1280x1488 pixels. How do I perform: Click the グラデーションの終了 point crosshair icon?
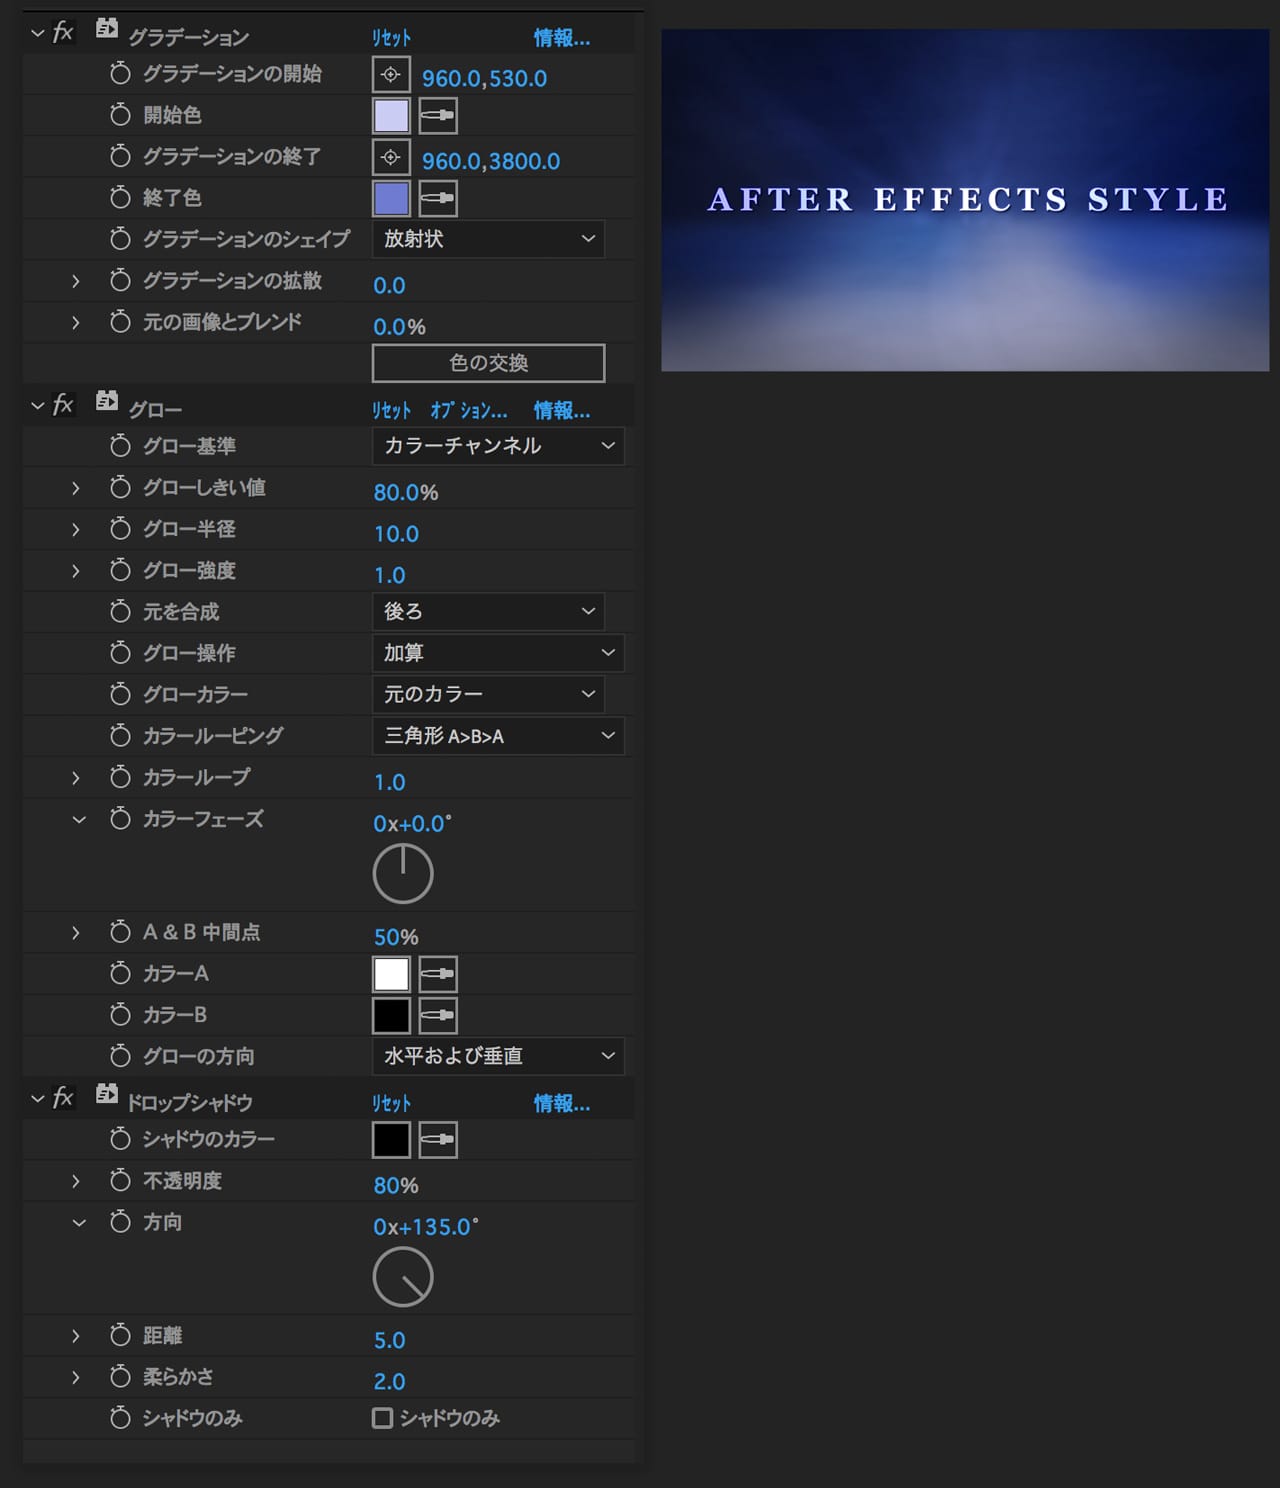pyautogui.click(x=391, y=158)
